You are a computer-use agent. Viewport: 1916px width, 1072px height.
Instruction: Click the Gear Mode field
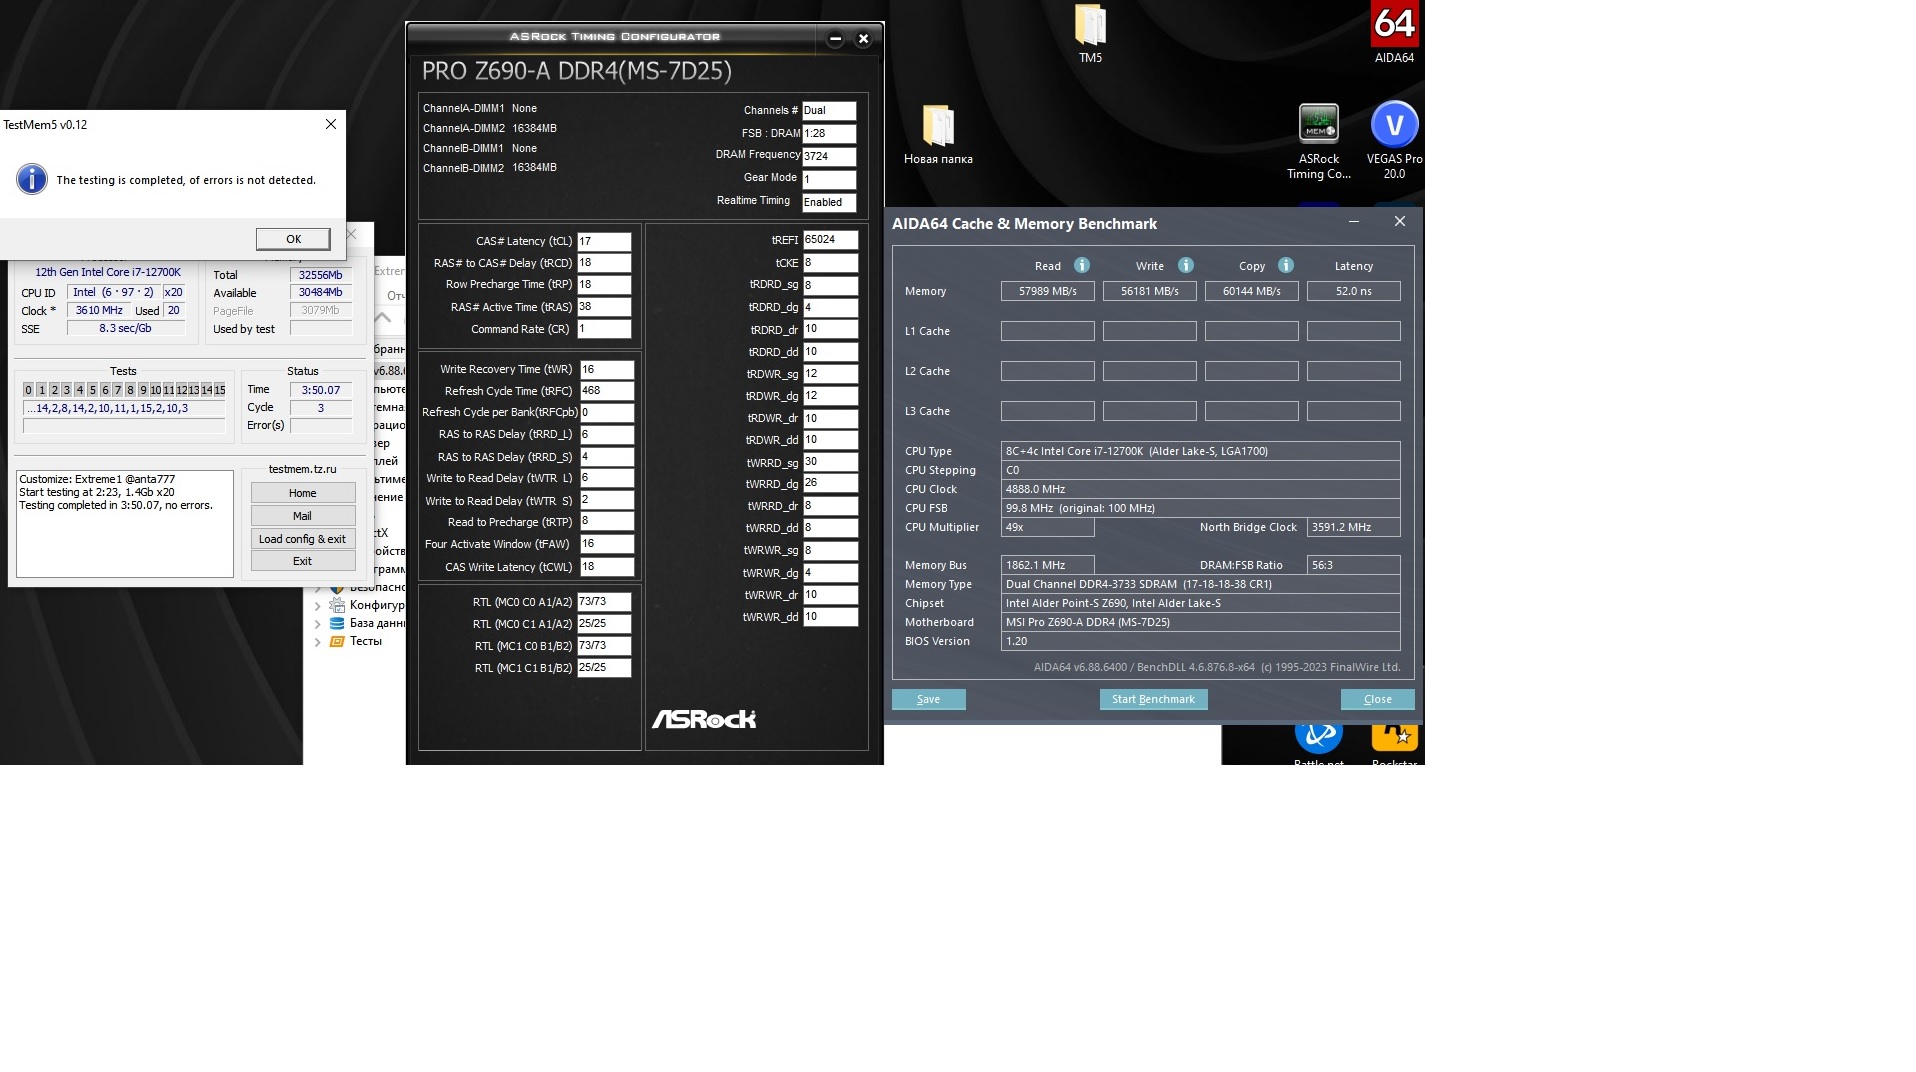pyautogui.click(x=829, y=179)
